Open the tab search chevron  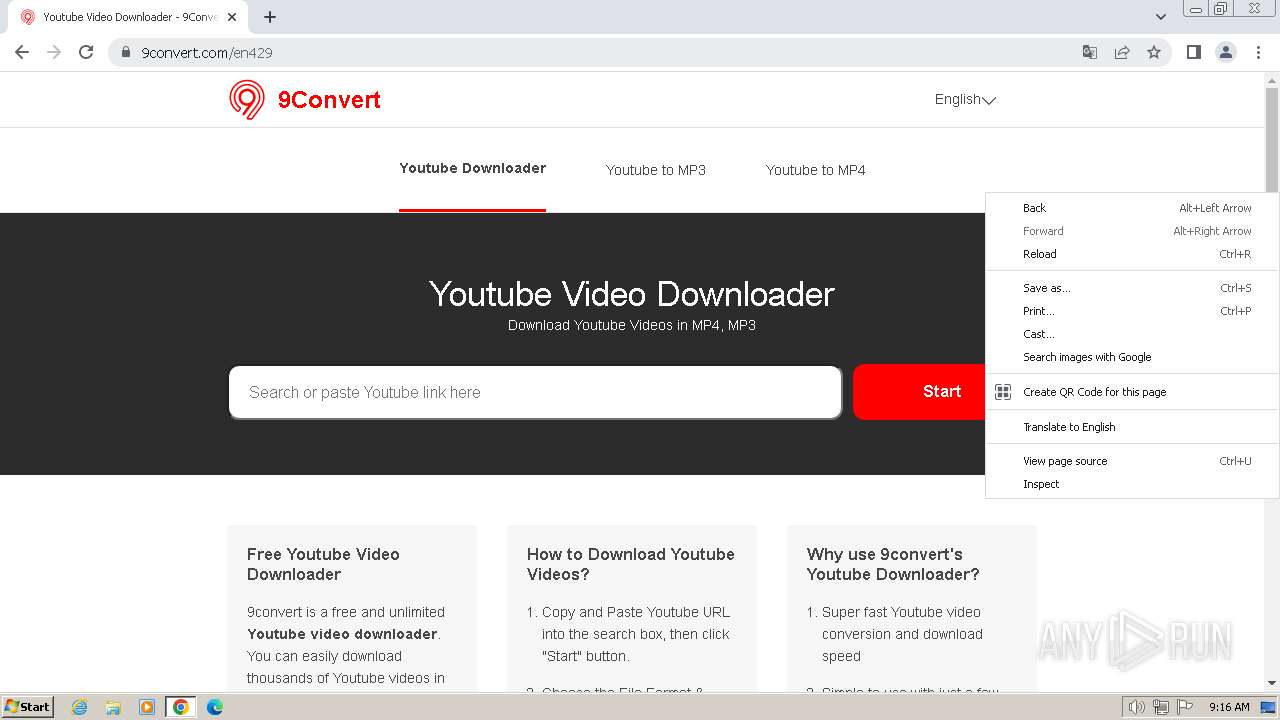point(1160,17)
